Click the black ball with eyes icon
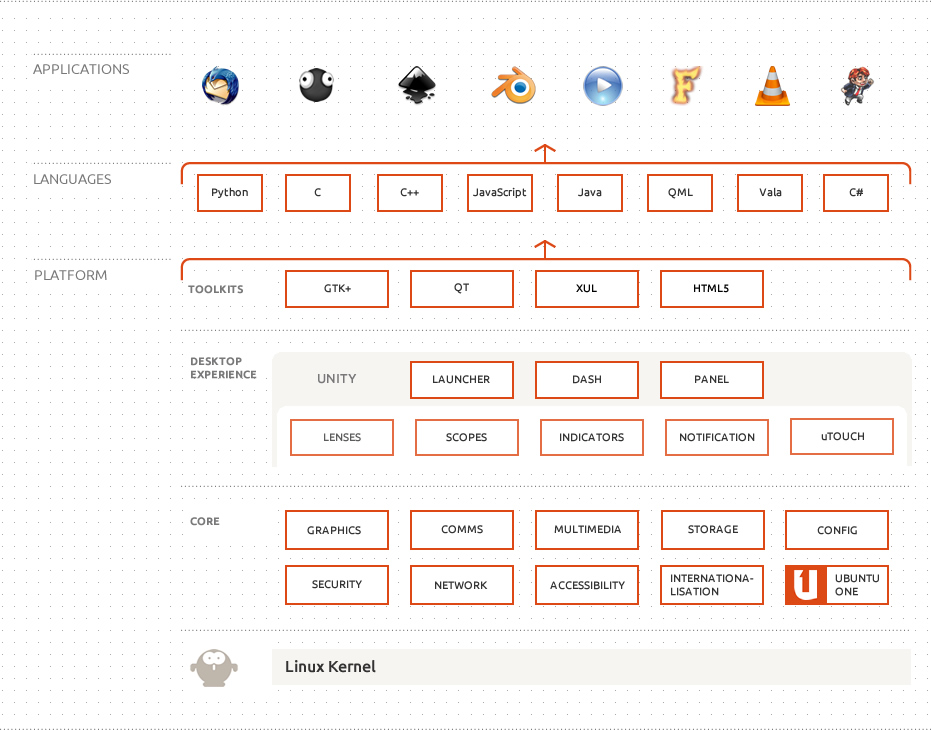Image resolution: width=931 pixels, height=730 pixels. point(316,86)
